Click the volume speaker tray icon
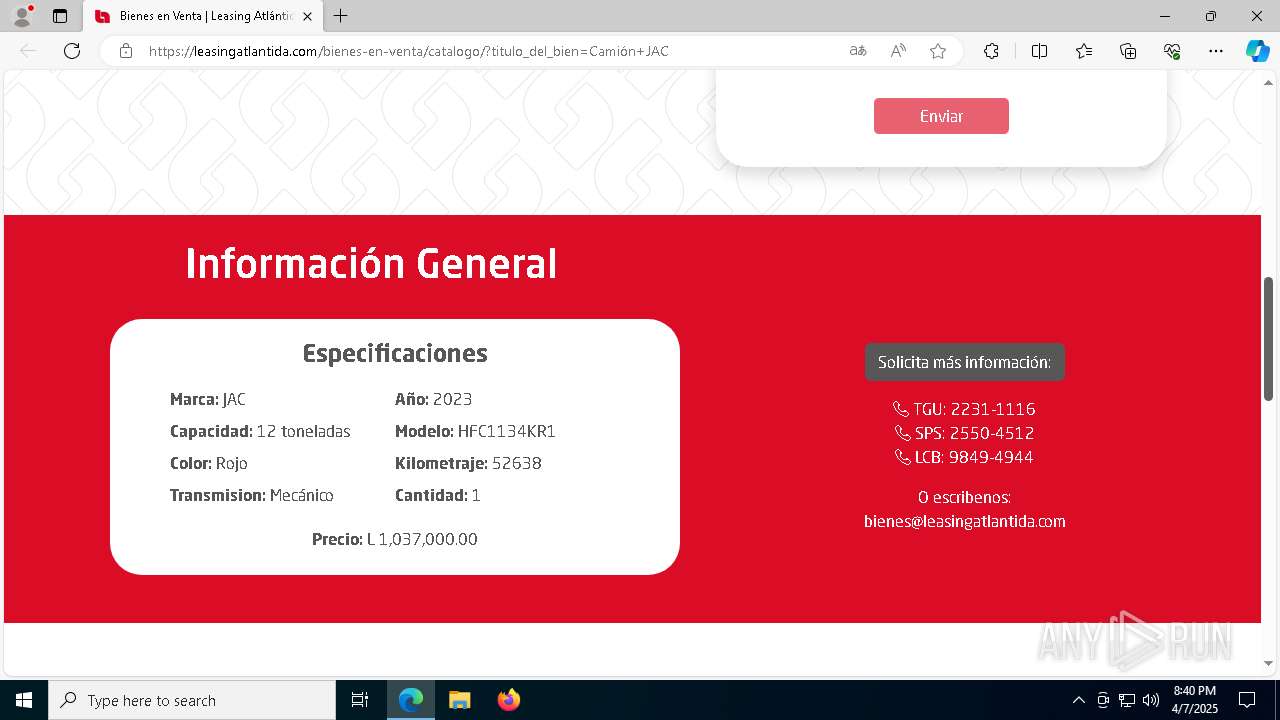 1151,700
